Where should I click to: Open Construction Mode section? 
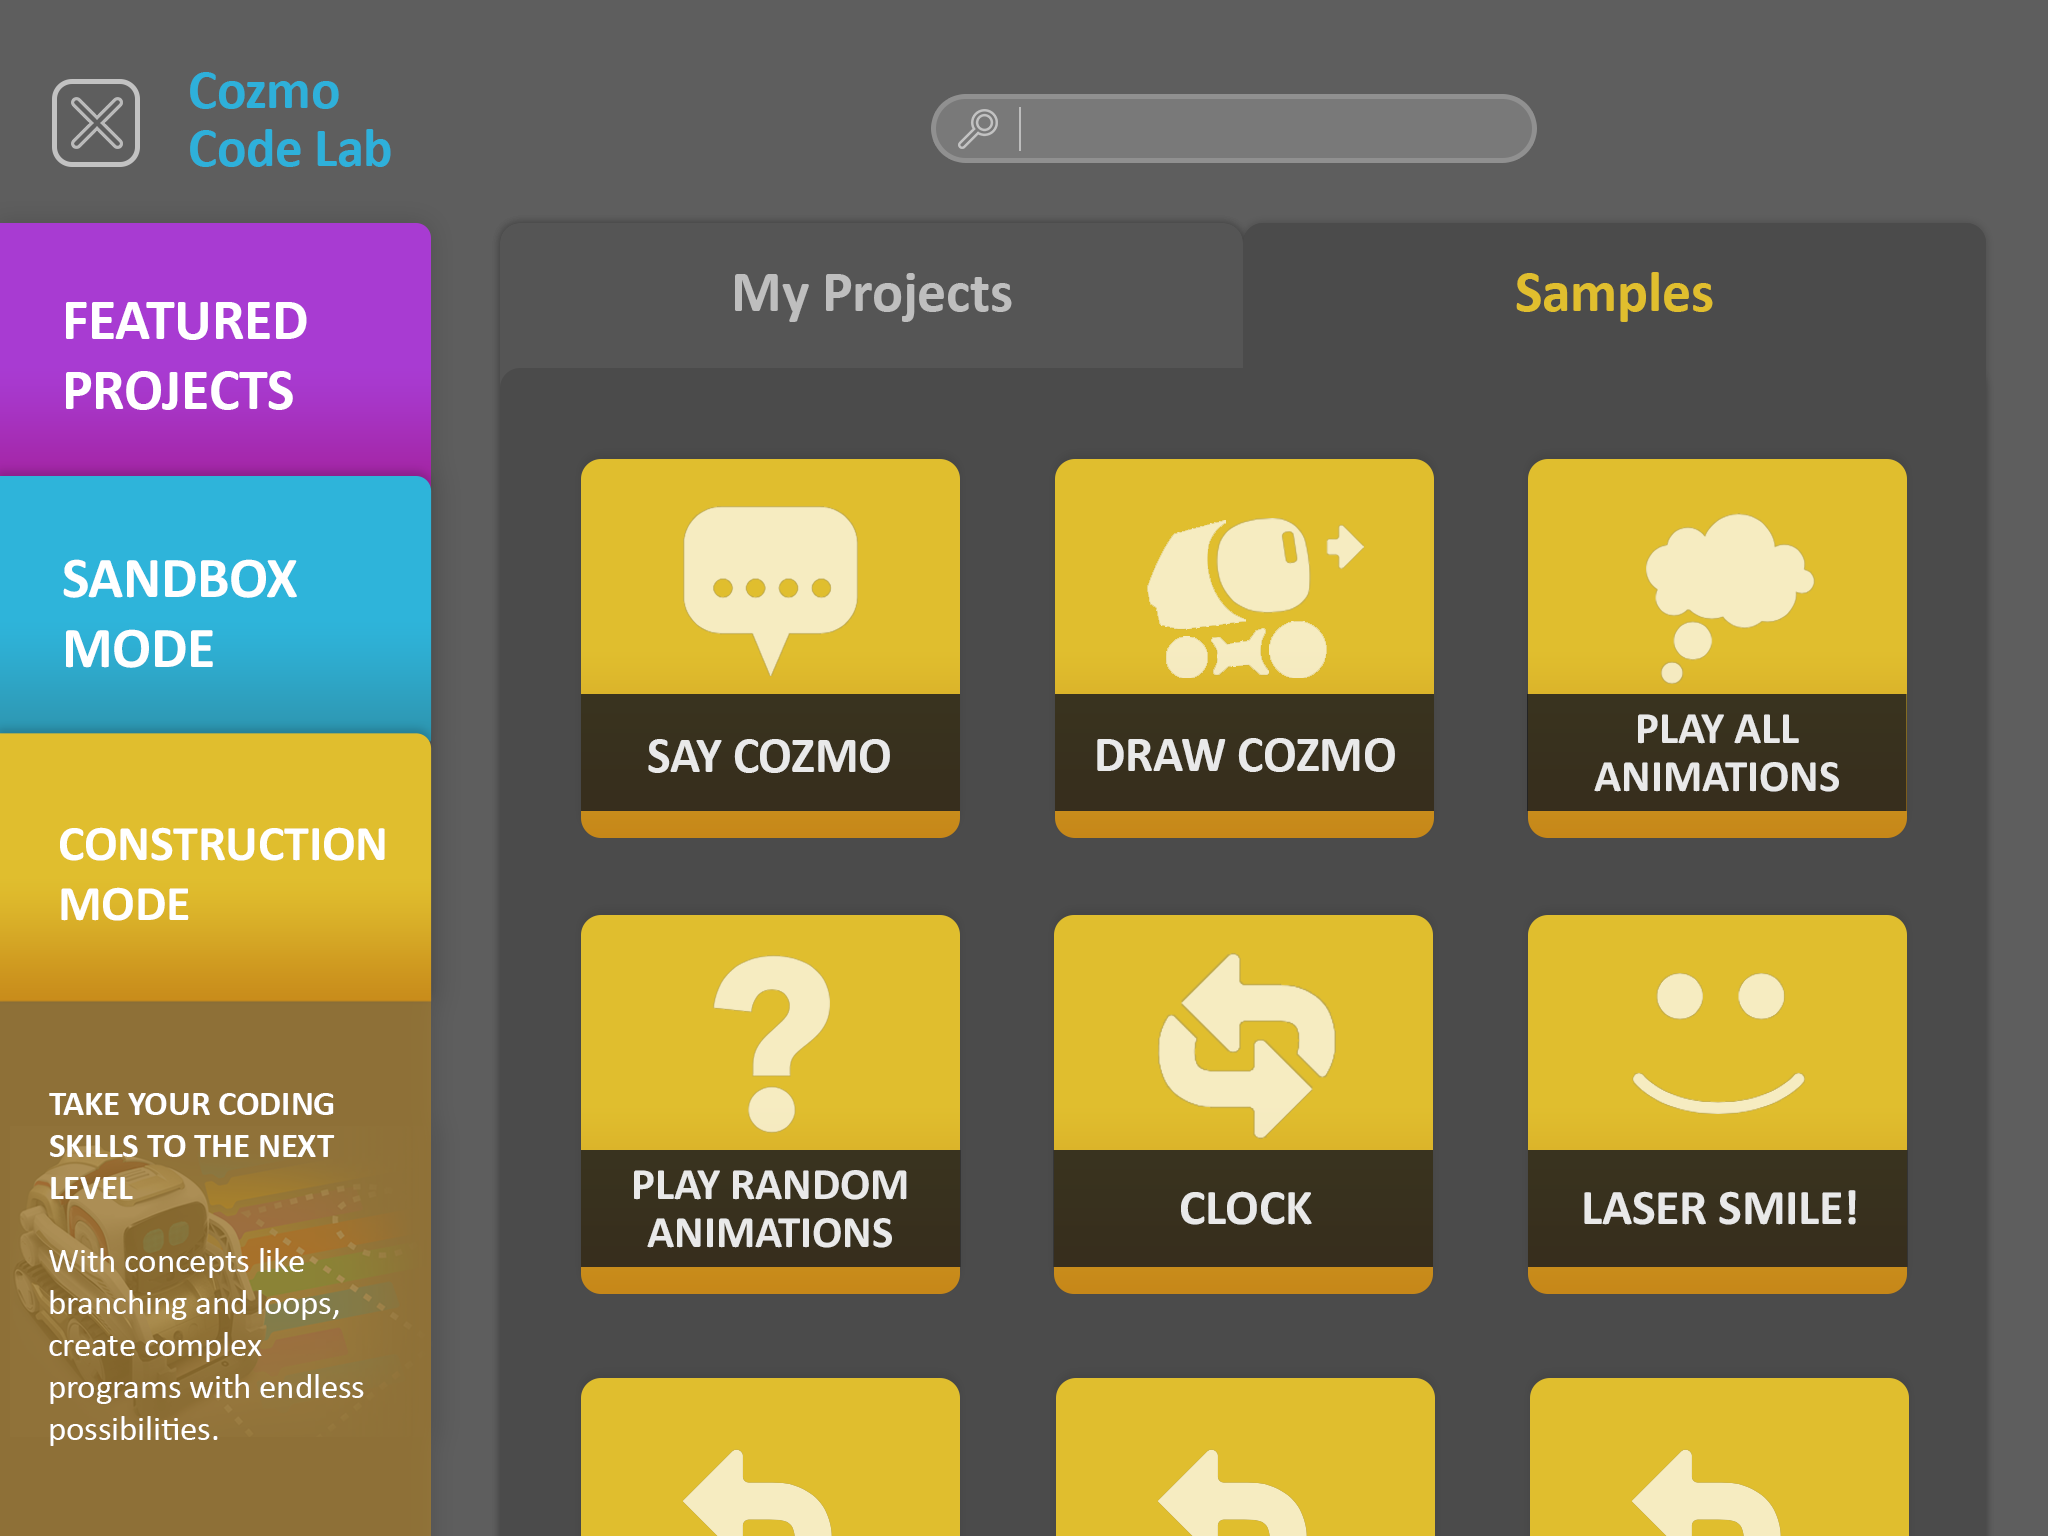click(x=215, y=868)
